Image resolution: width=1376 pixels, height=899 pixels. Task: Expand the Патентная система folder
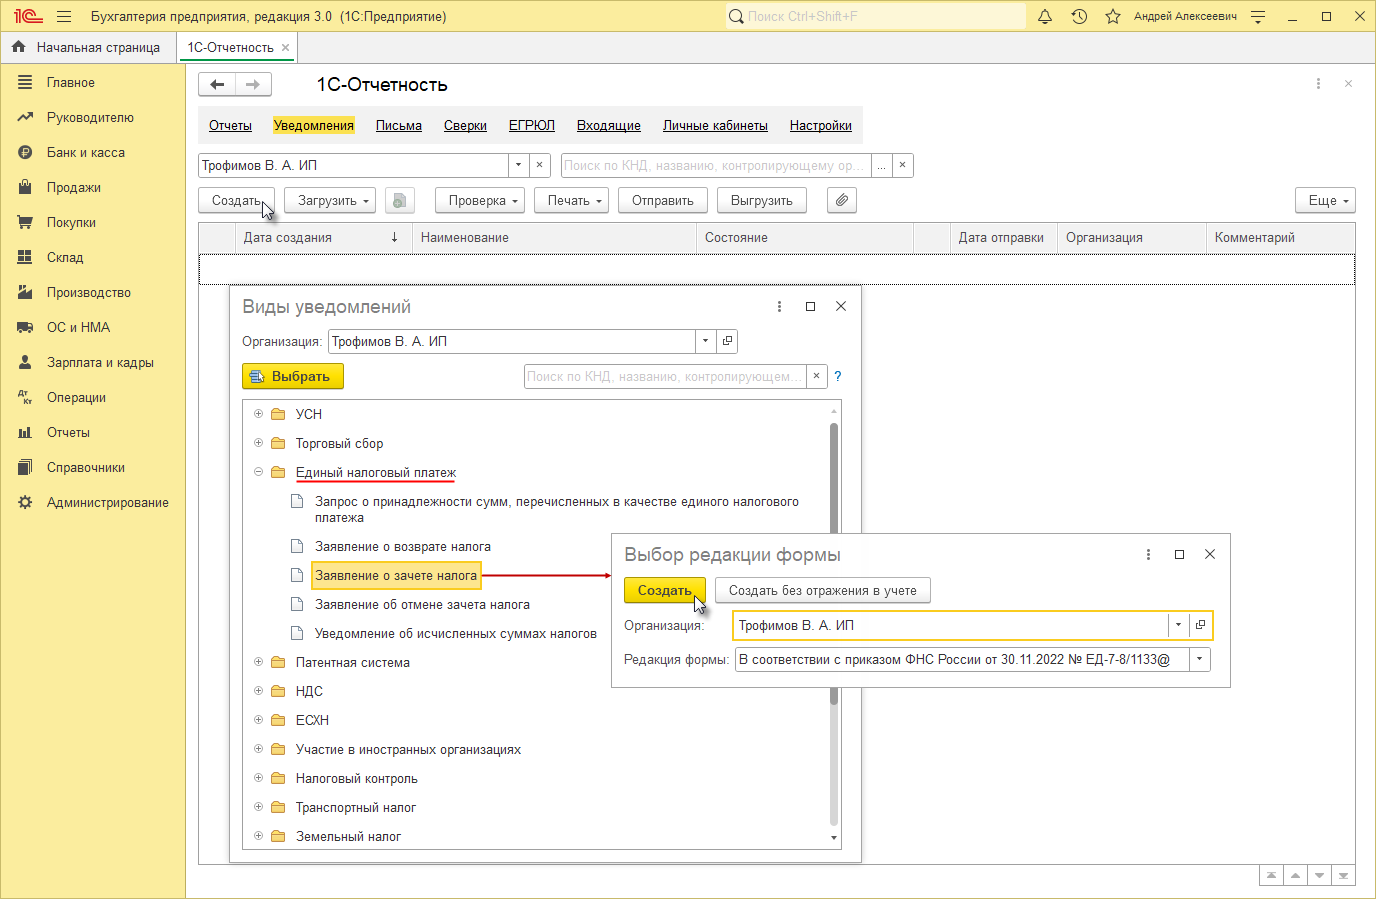(259, 662)
